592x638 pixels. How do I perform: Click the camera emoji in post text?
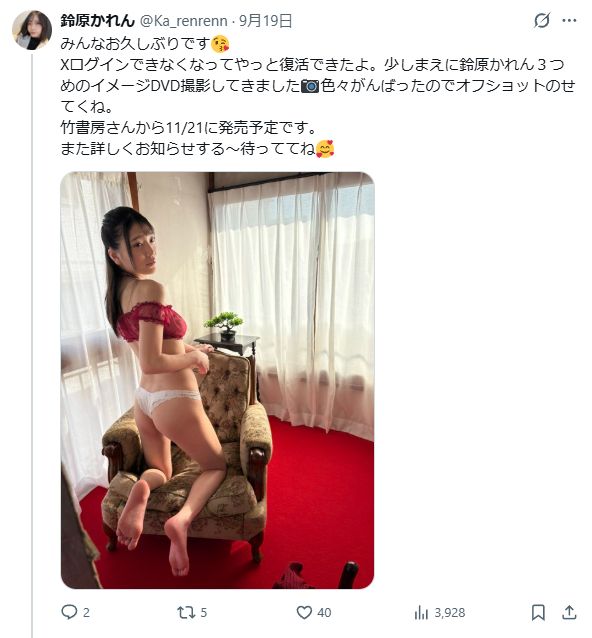(310, 86)
